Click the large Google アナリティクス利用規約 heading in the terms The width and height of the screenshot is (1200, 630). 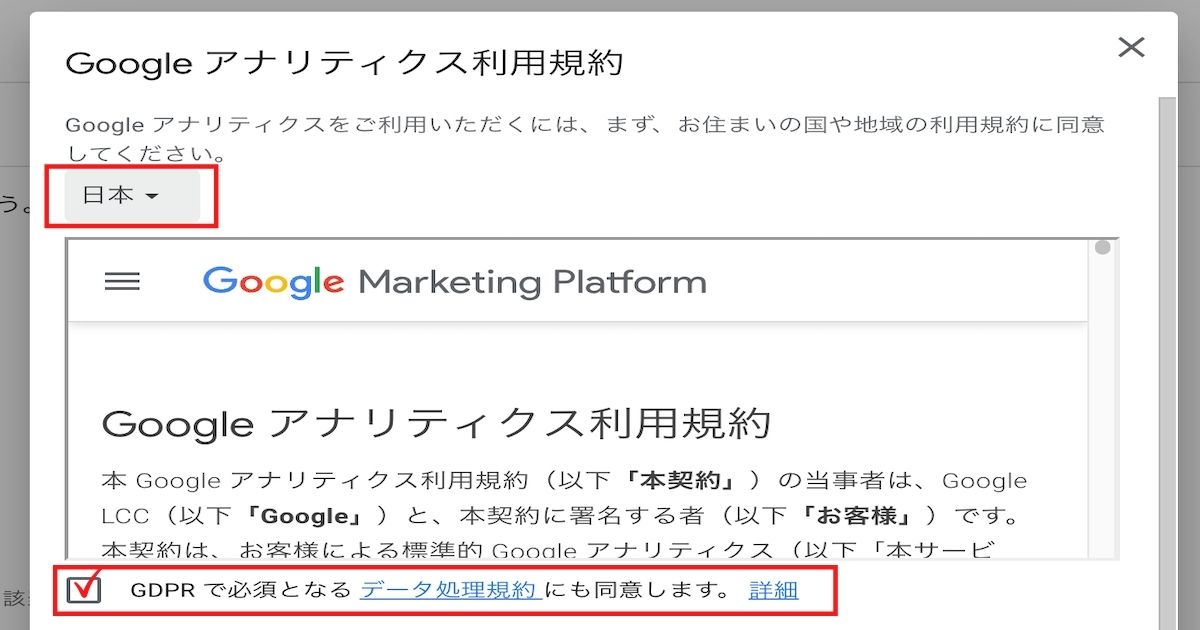pyautogui.click(x=436, y=423)
